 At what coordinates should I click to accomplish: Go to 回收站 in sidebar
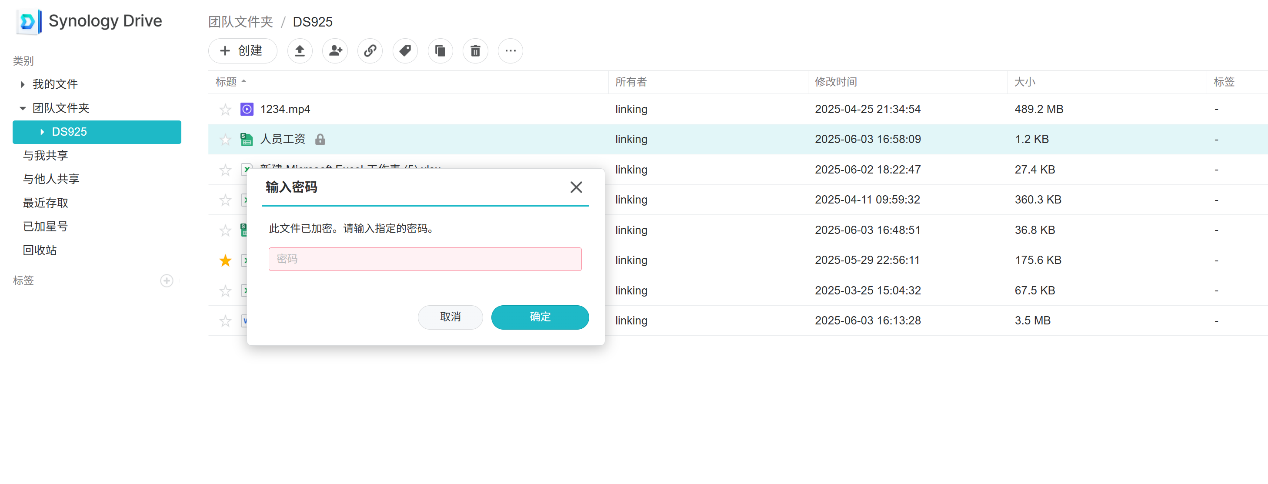click(x=40, y=250)
